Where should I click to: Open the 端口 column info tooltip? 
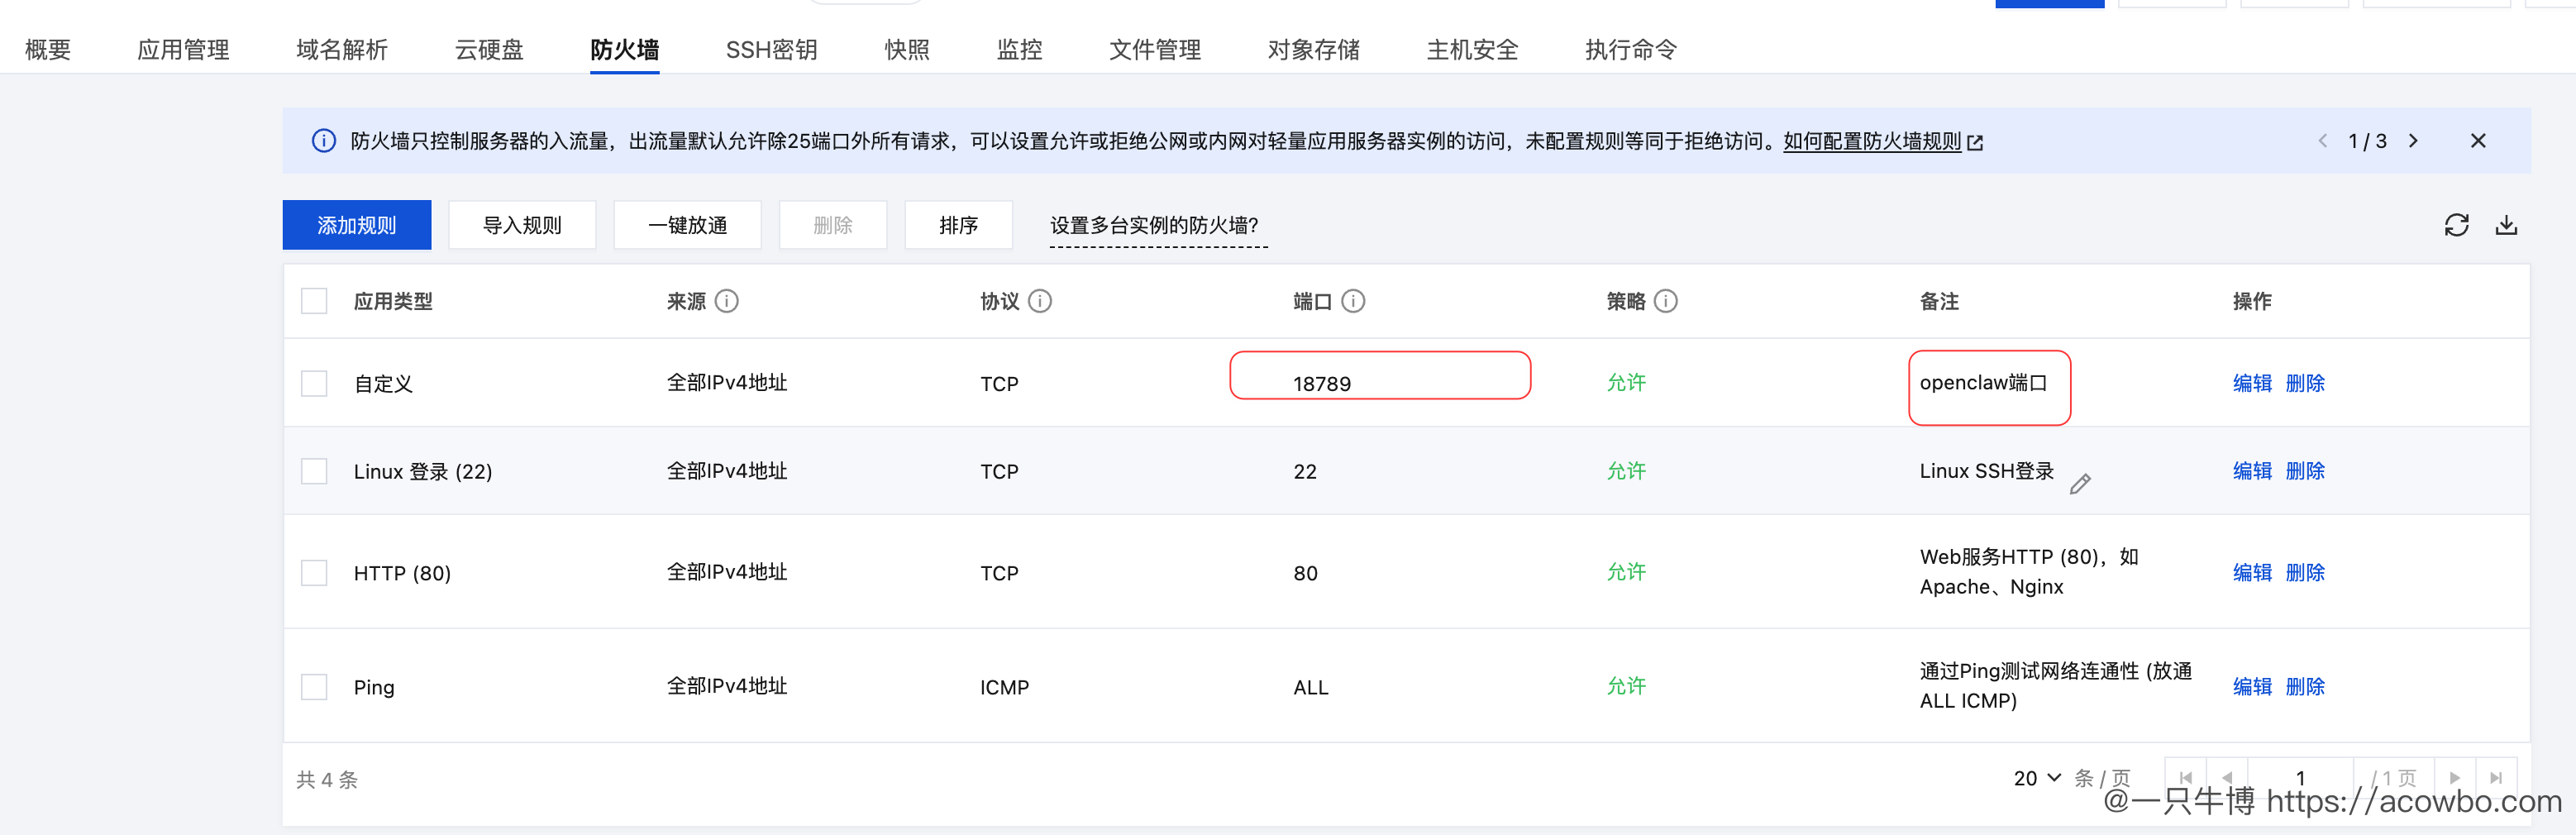coord(1355,301)
